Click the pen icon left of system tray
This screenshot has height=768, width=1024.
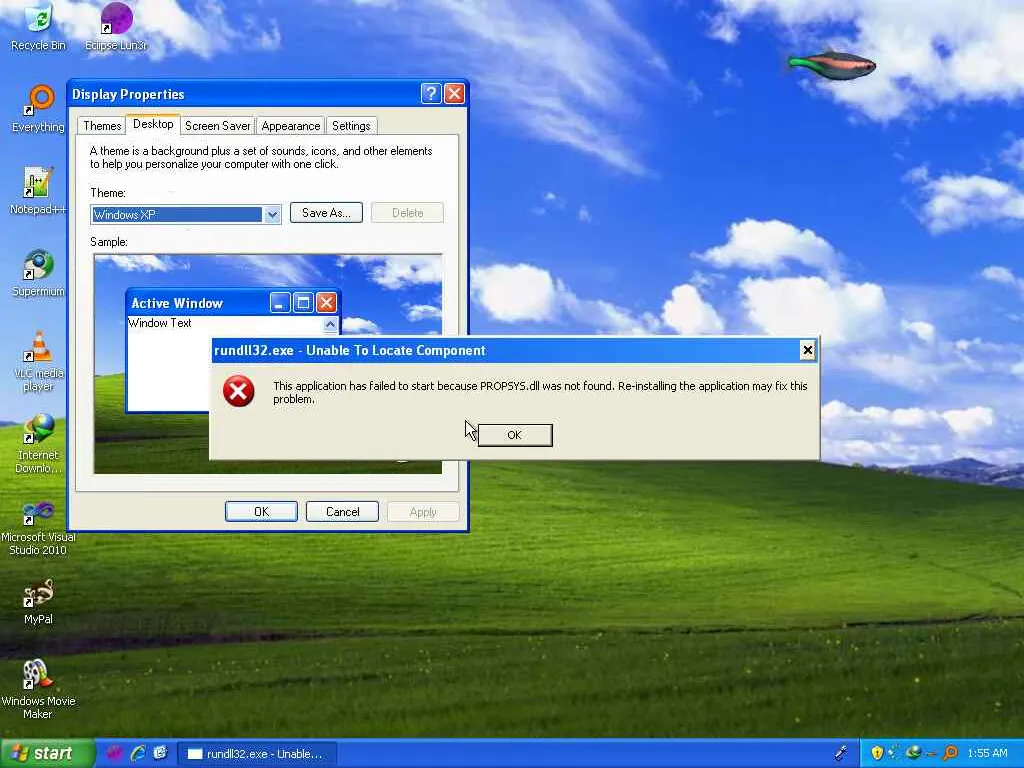click(842, 753)
